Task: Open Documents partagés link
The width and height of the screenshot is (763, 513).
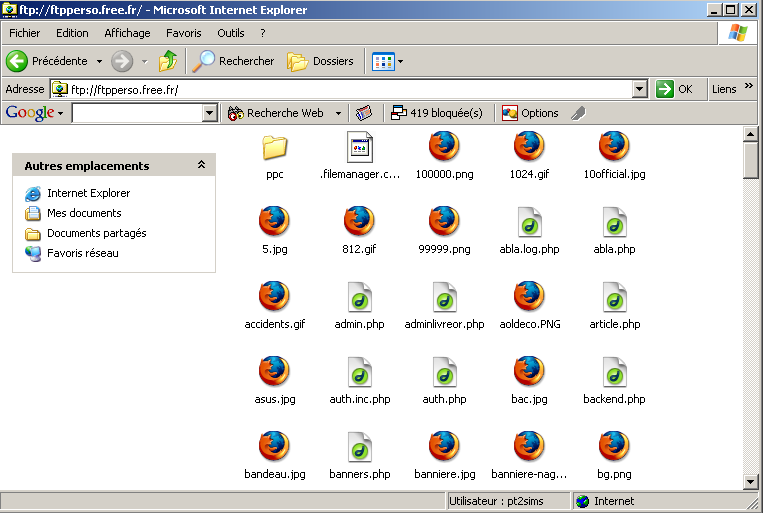Action: [86, 233]
